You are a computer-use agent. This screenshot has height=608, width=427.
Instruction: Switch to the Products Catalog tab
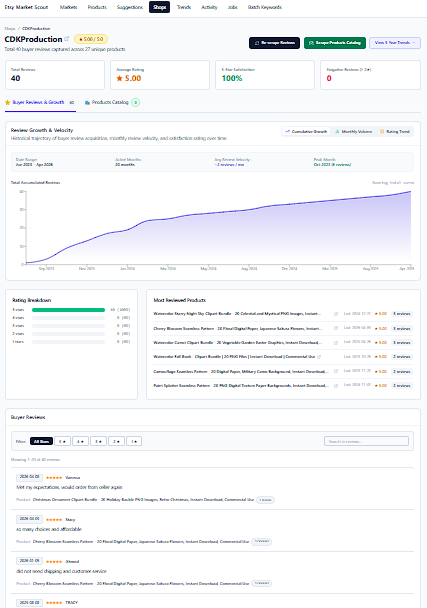(112, 102)
